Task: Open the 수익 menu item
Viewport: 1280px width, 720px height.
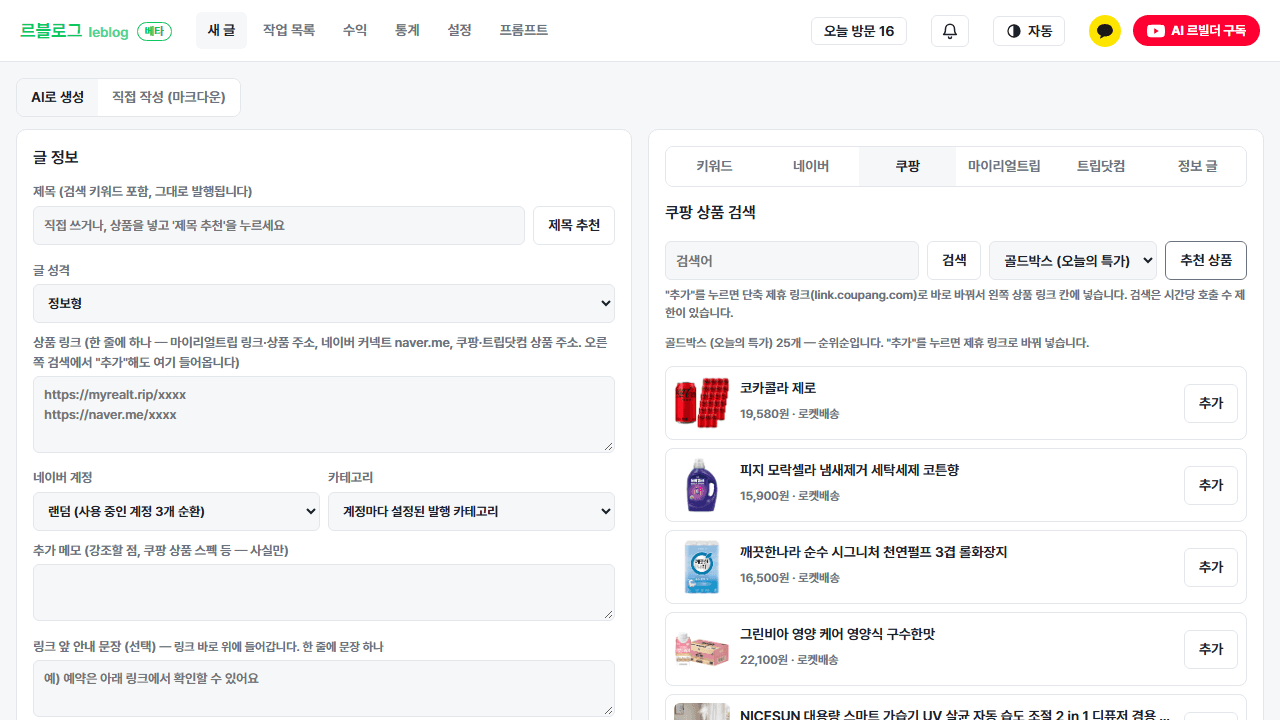Action: pyautogui.click(x=355, y=31)
